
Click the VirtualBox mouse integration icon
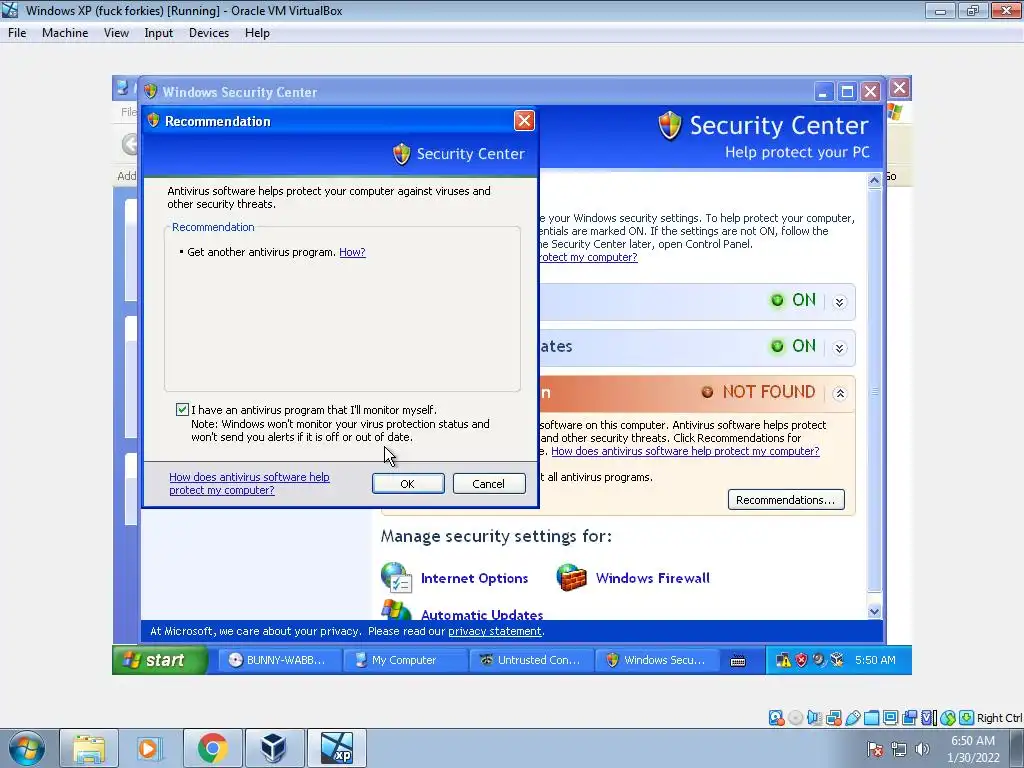point(948,718)
